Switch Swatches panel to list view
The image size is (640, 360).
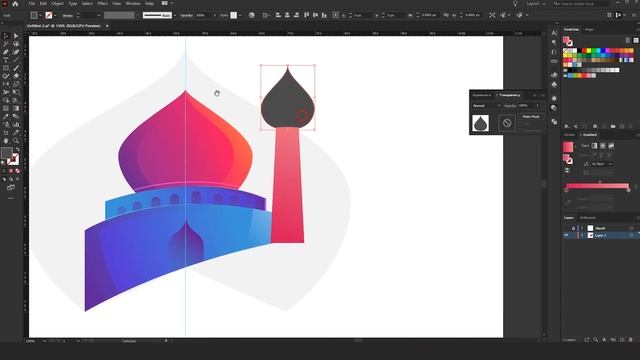[628, 40]
